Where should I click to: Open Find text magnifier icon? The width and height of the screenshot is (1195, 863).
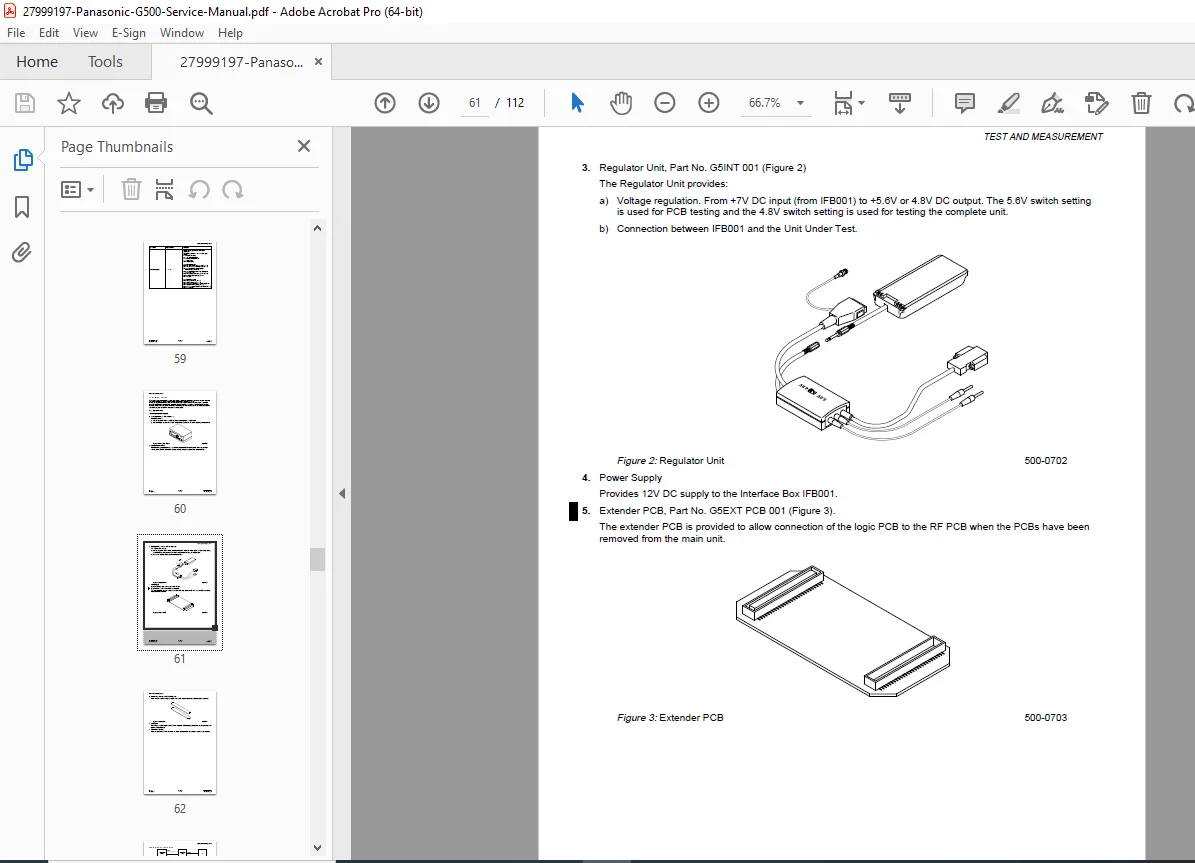pos(201,103)
